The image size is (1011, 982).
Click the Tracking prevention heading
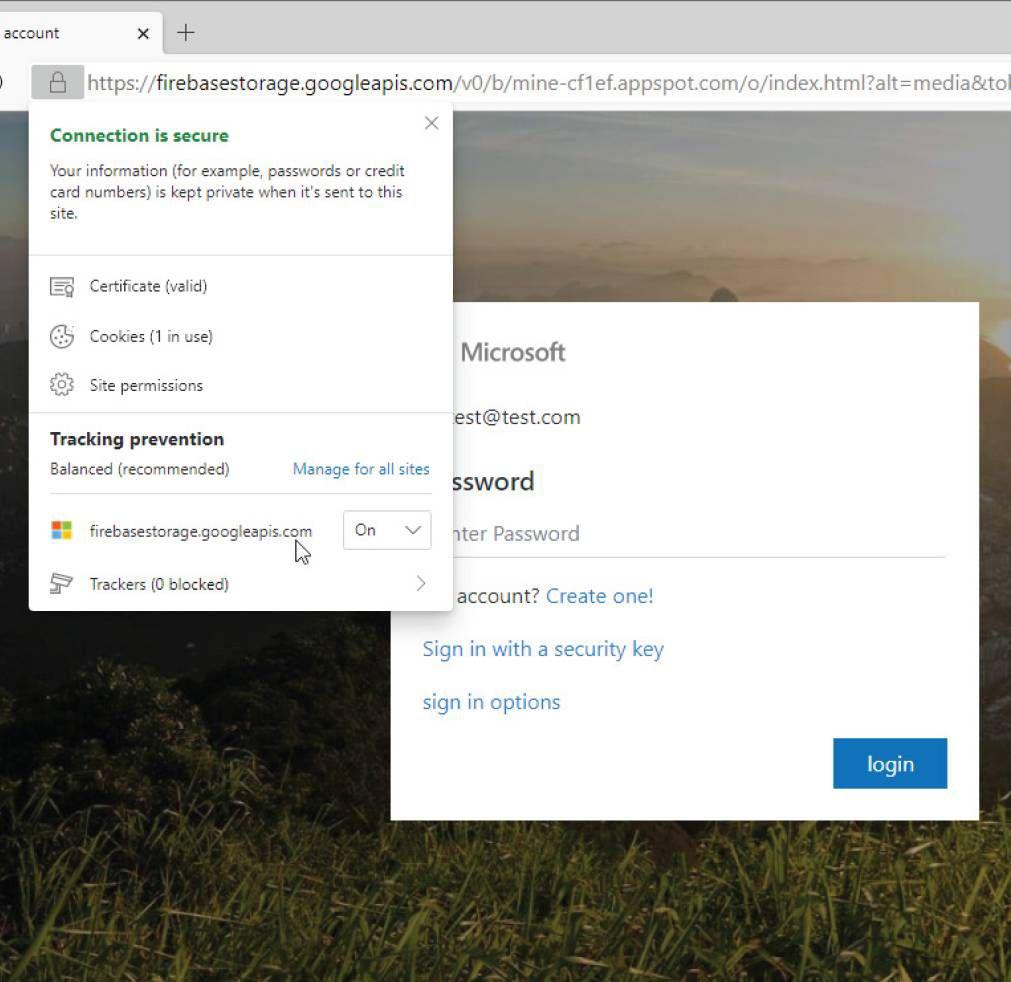pos(137,439)
